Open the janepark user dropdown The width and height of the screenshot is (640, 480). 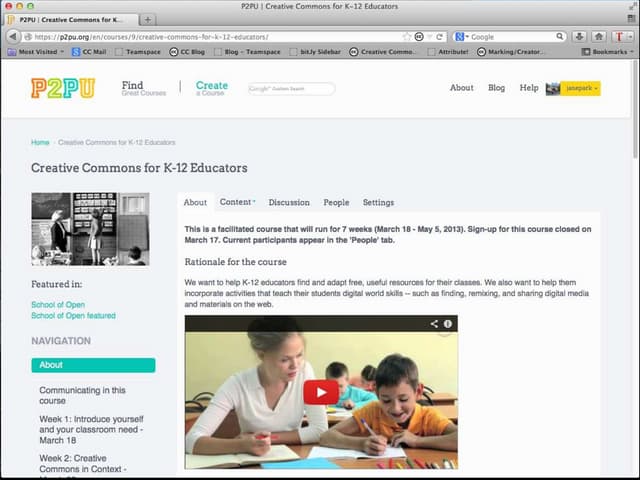pyautogui.click(x=580, y=88)
